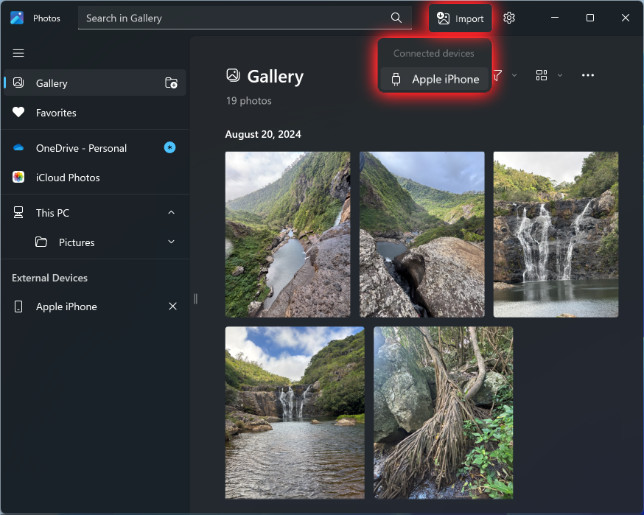Toggle the hamburger navigation menu
The image size is (644, 515).
coord(18,53)
